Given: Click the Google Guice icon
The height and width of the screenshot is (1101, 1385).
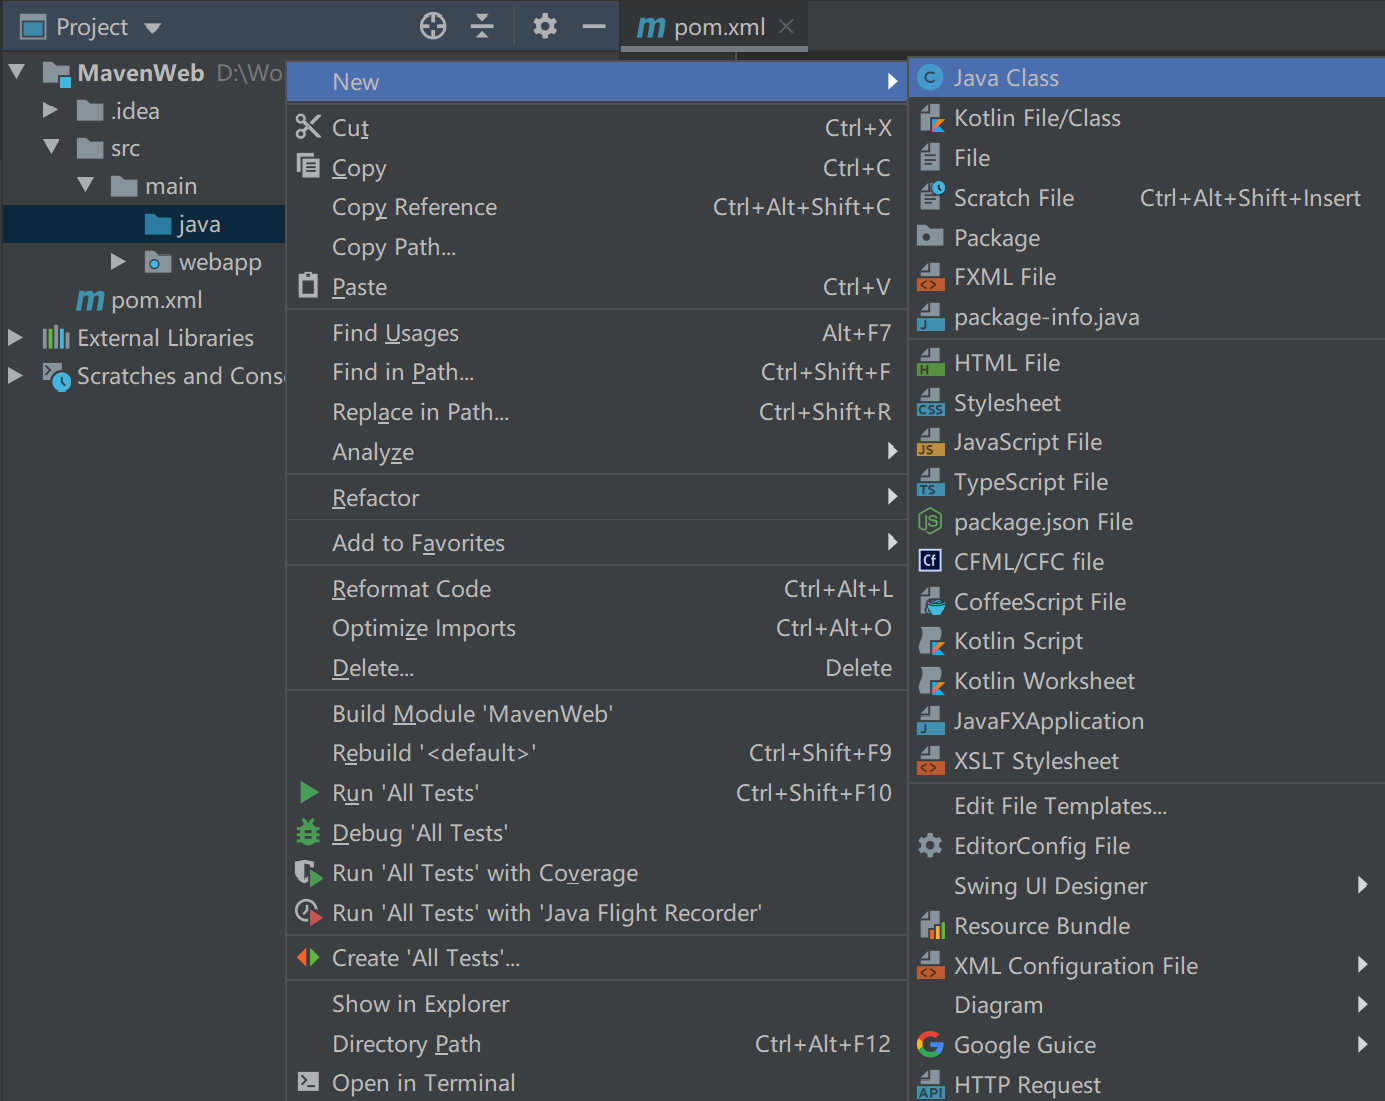Looking at the screenshot, I should pyautogui.click(x=930, y=1044).
